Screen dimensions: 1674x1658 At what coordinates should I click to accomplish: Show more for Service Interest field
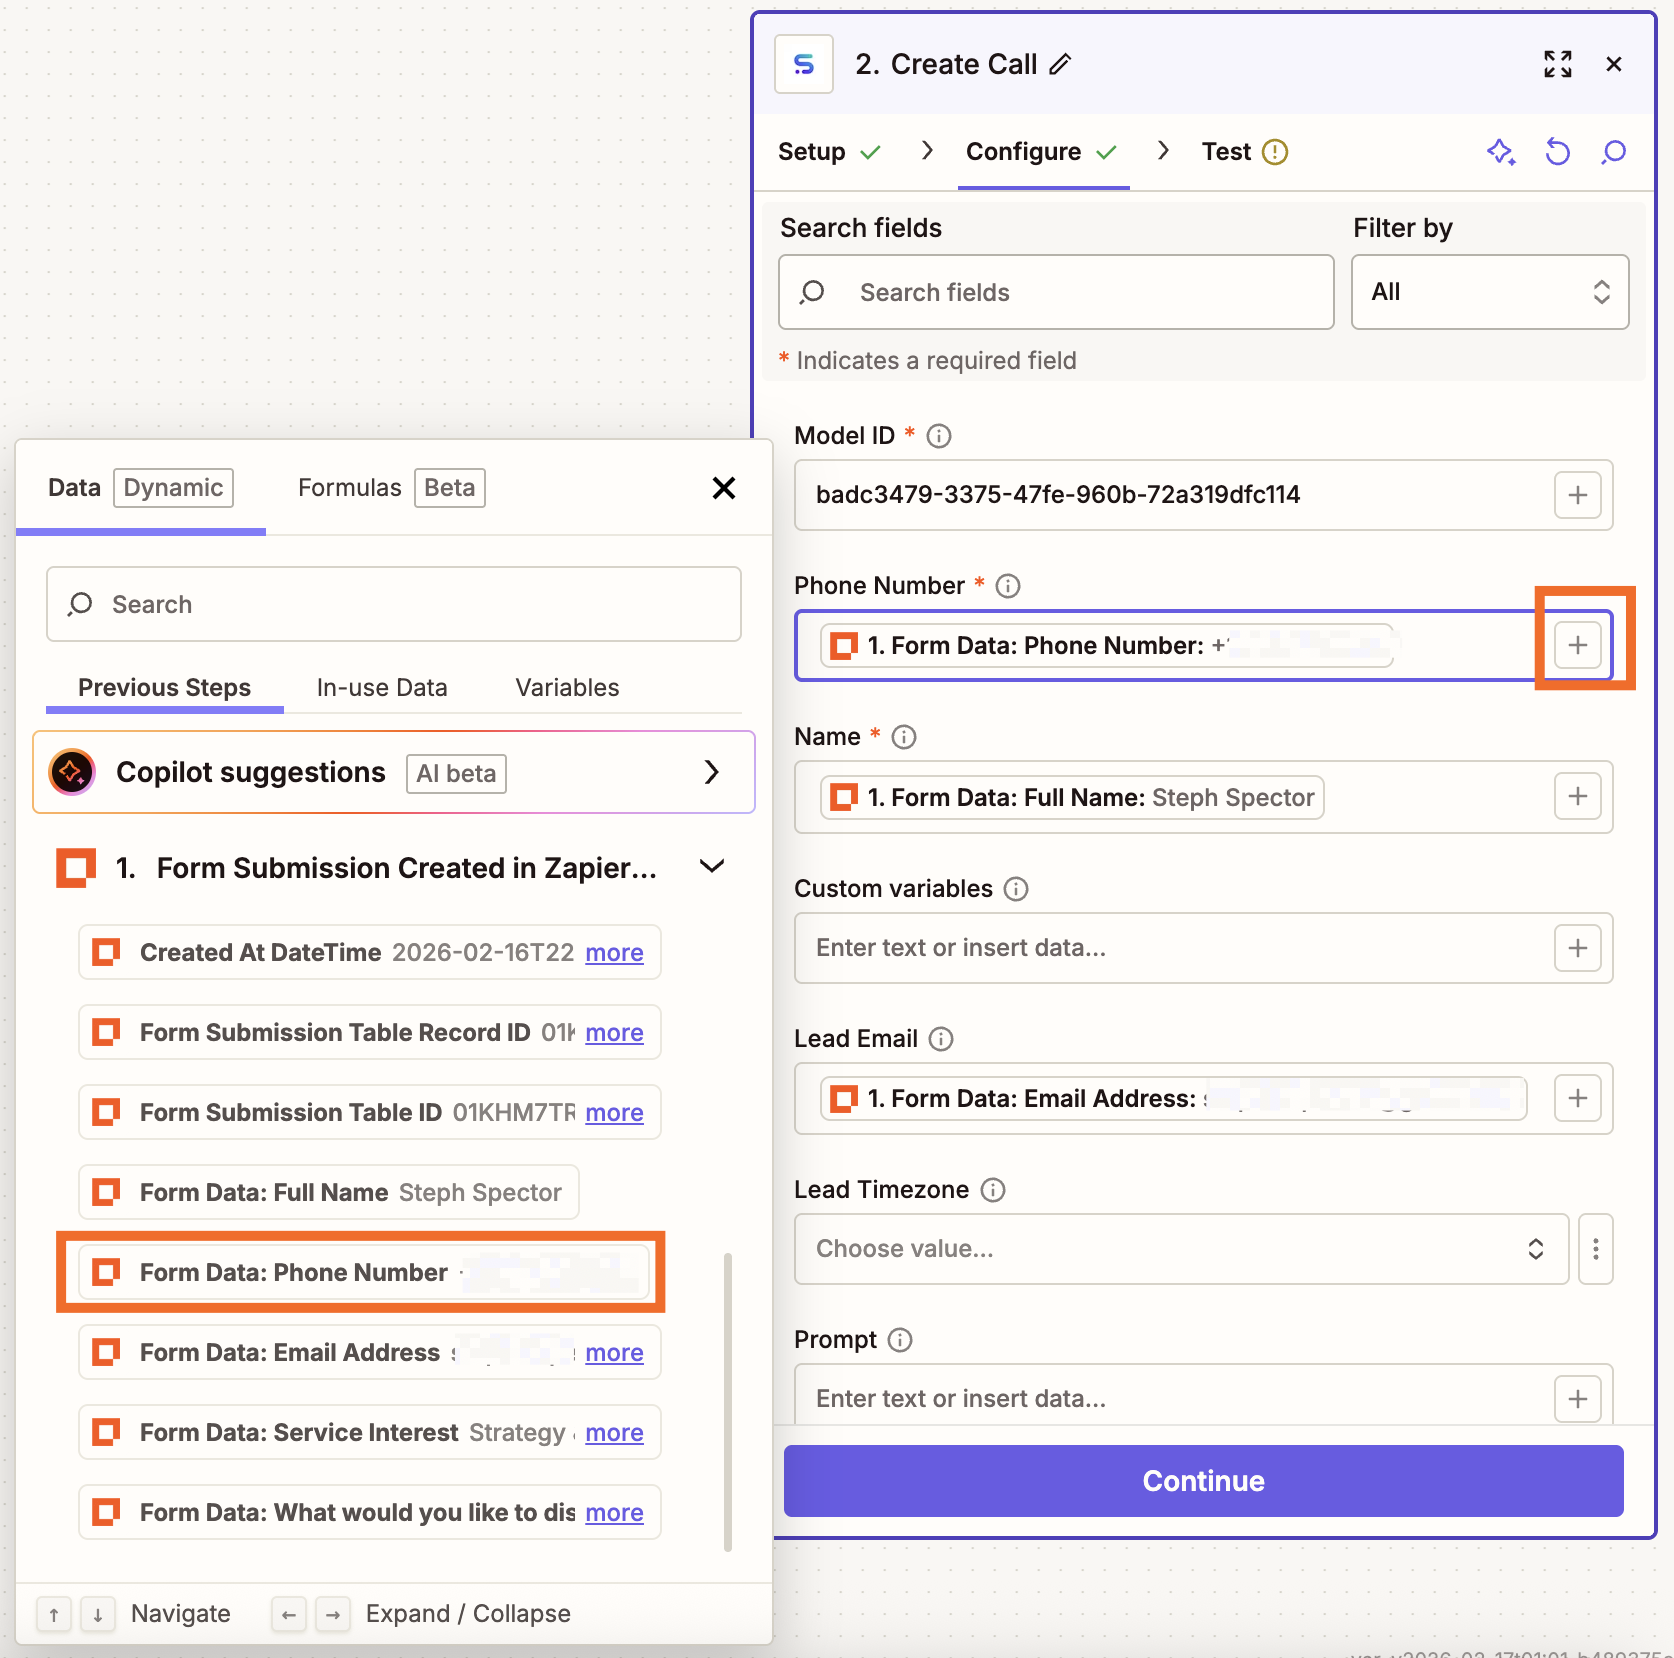pos(614,1432)
